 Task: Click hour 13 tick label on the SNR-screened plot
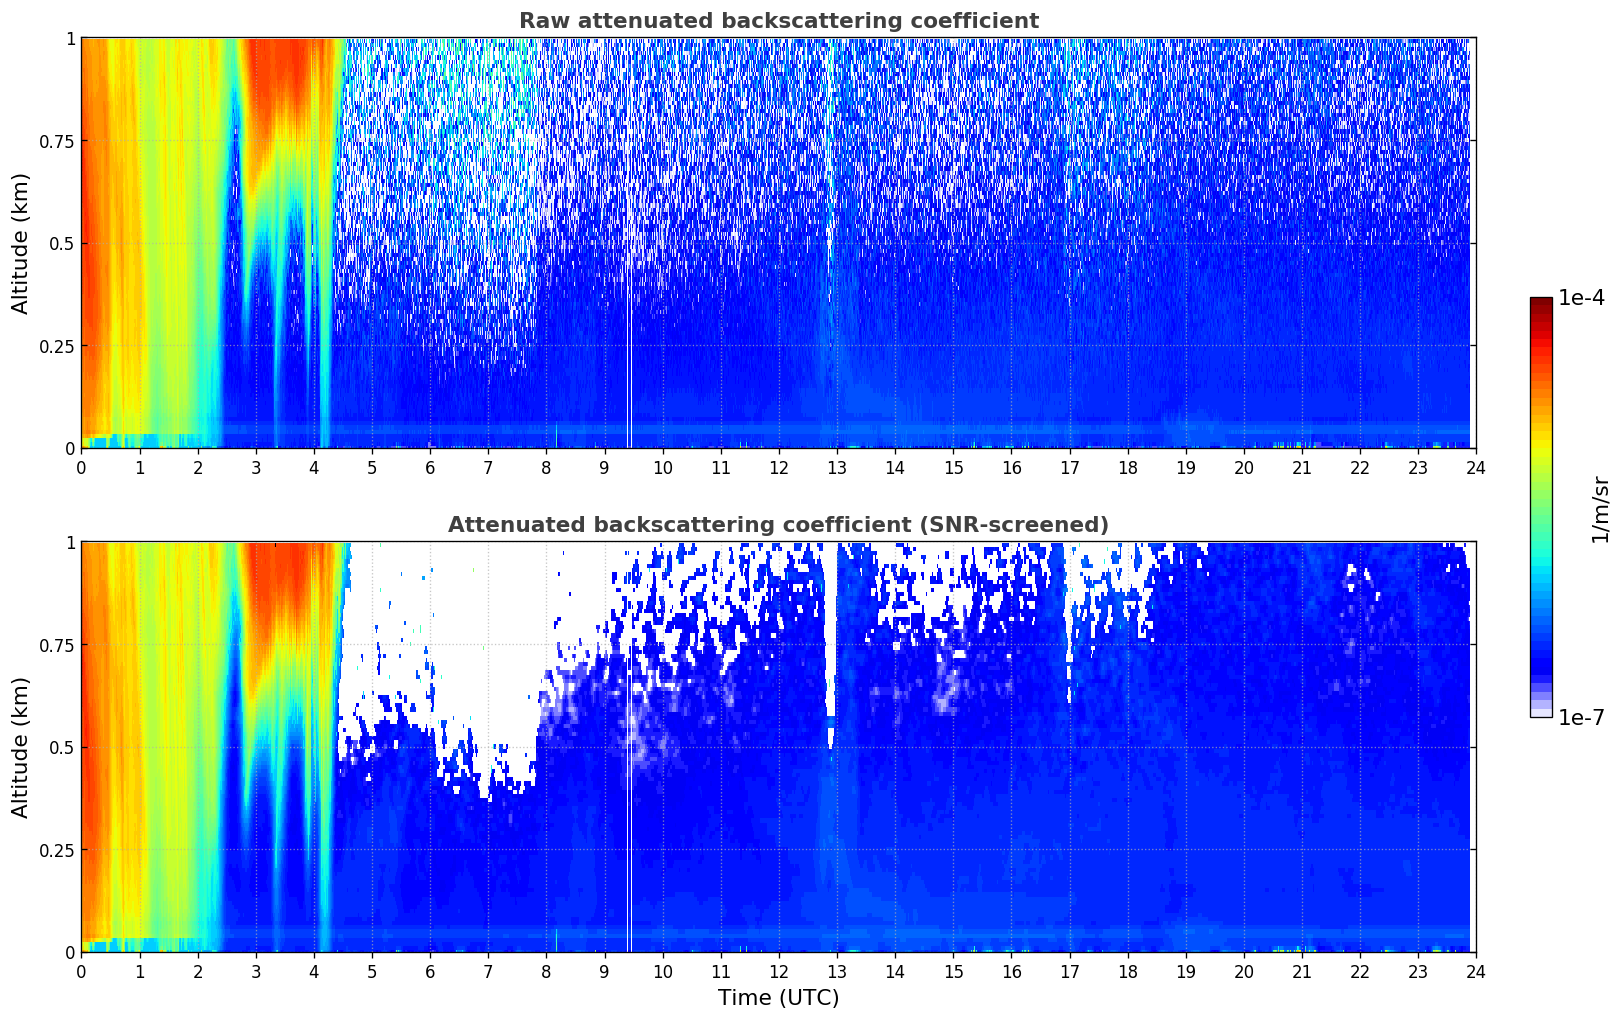pos(837,971)
